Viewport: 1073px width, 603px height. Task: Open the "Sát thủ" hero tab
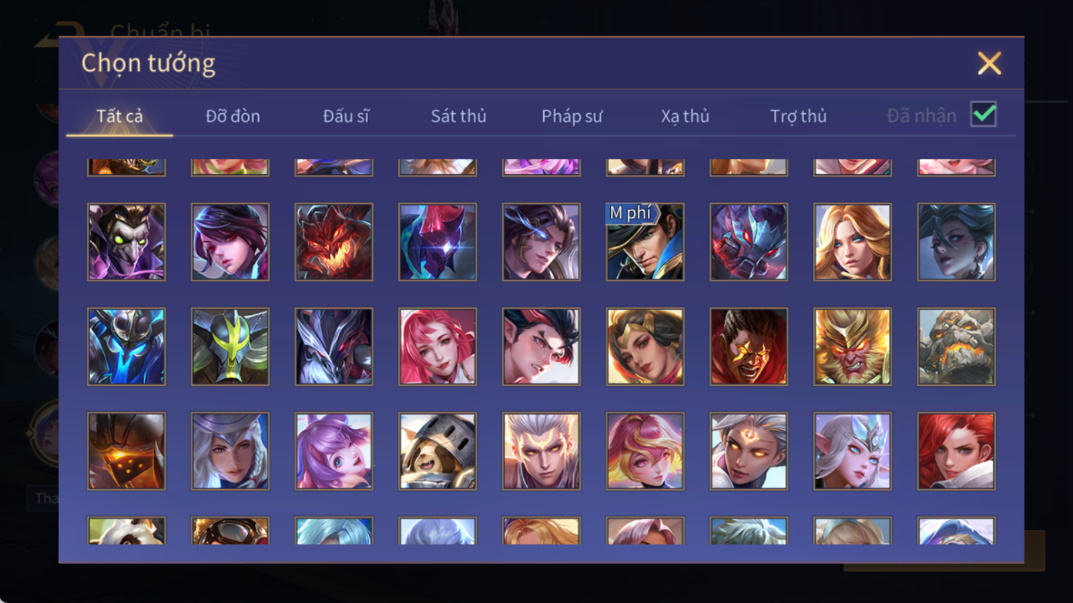(x=458, y=116)
